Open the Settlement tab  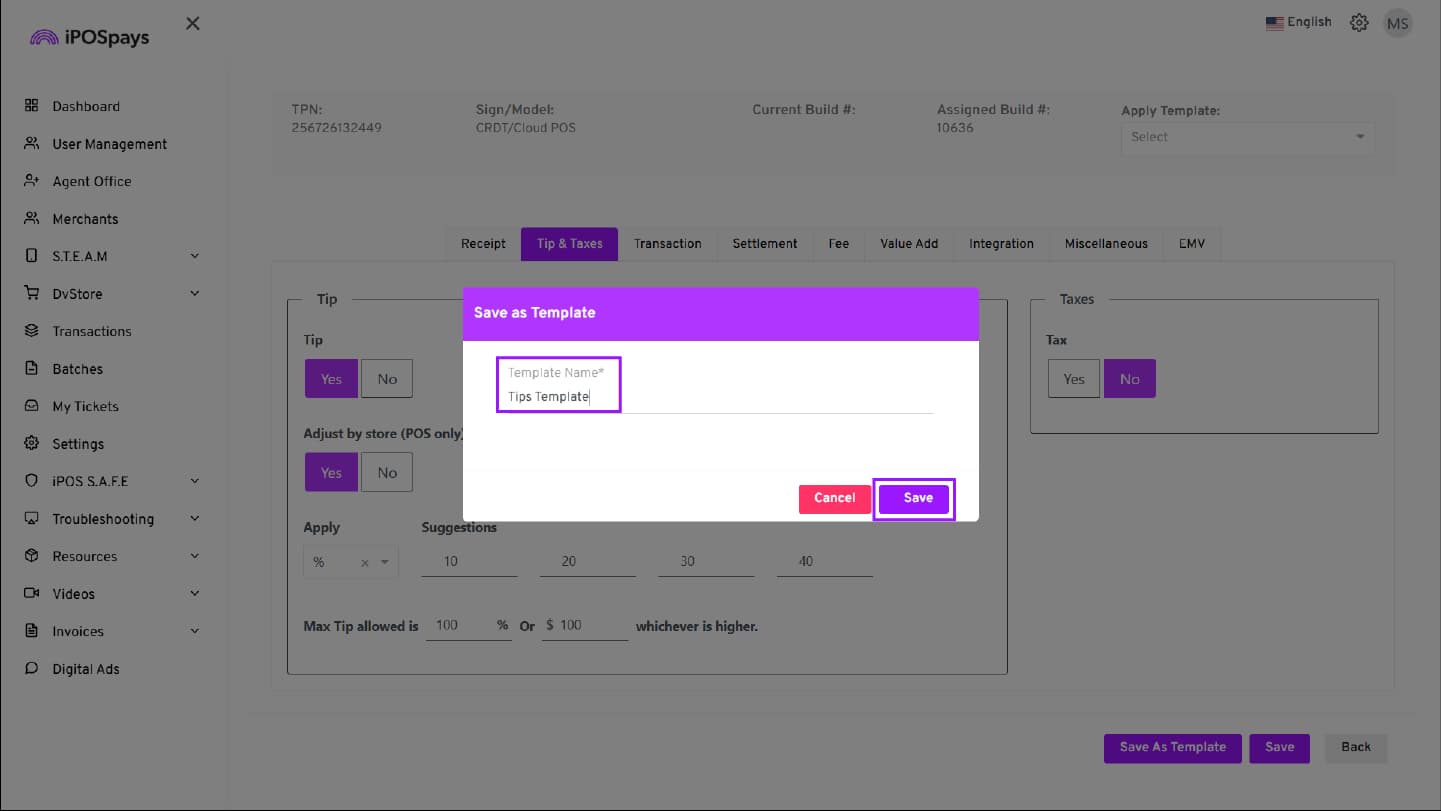click(764, 244)
